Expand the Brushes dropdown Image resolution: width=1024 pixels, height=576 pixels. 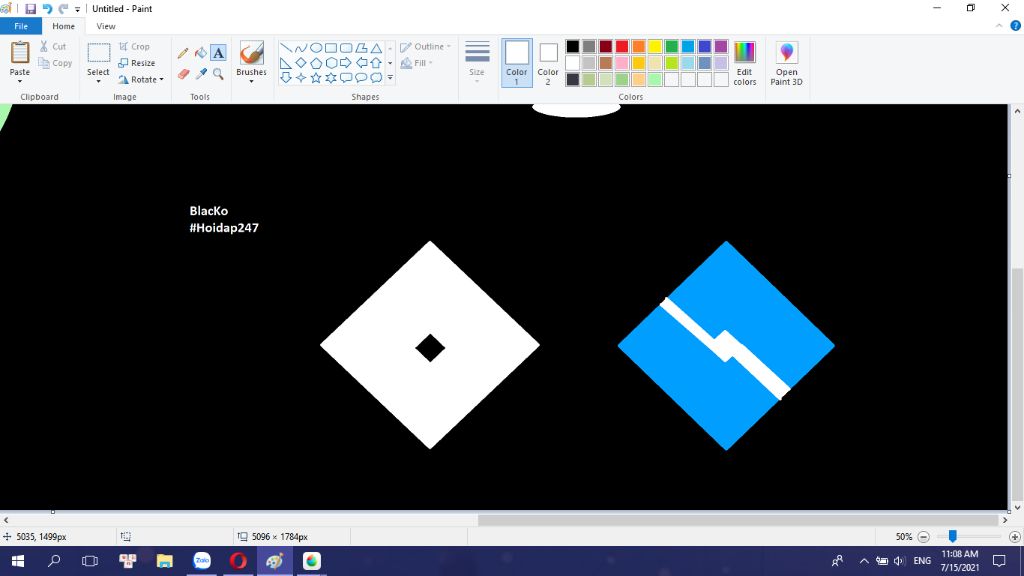tap(251, 82)
